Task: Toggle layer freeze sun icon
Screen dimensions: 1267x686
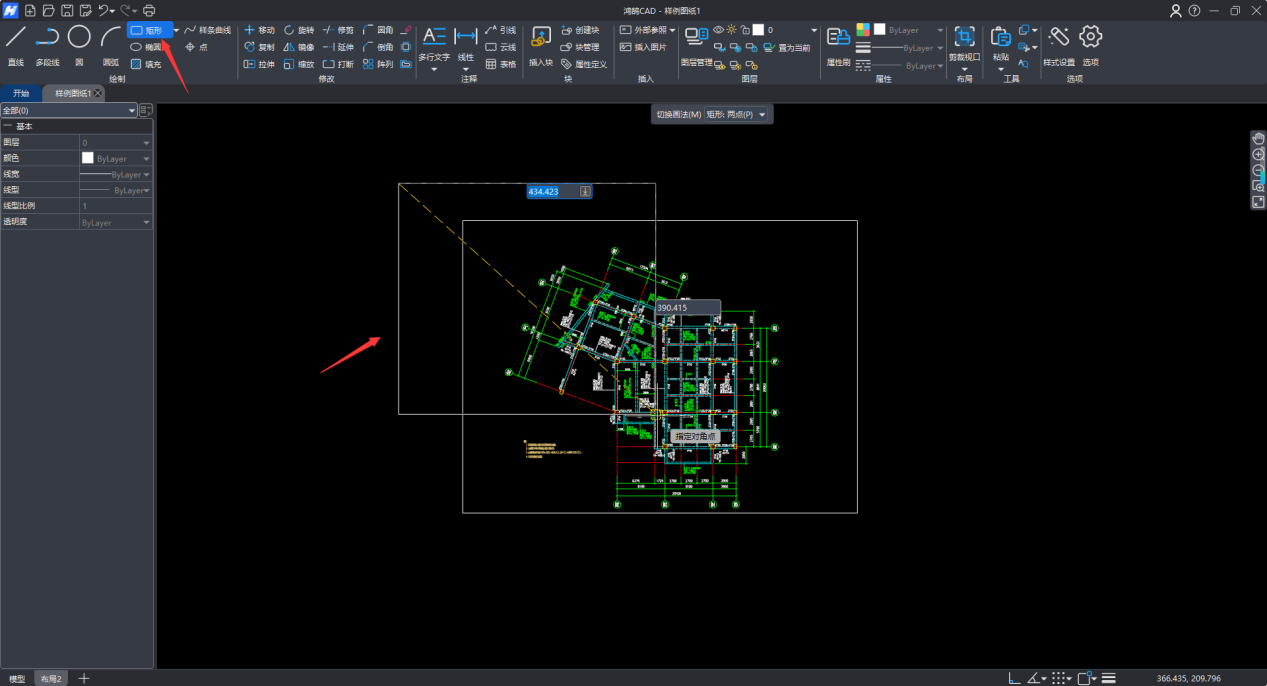Action: tap(731, 30)
